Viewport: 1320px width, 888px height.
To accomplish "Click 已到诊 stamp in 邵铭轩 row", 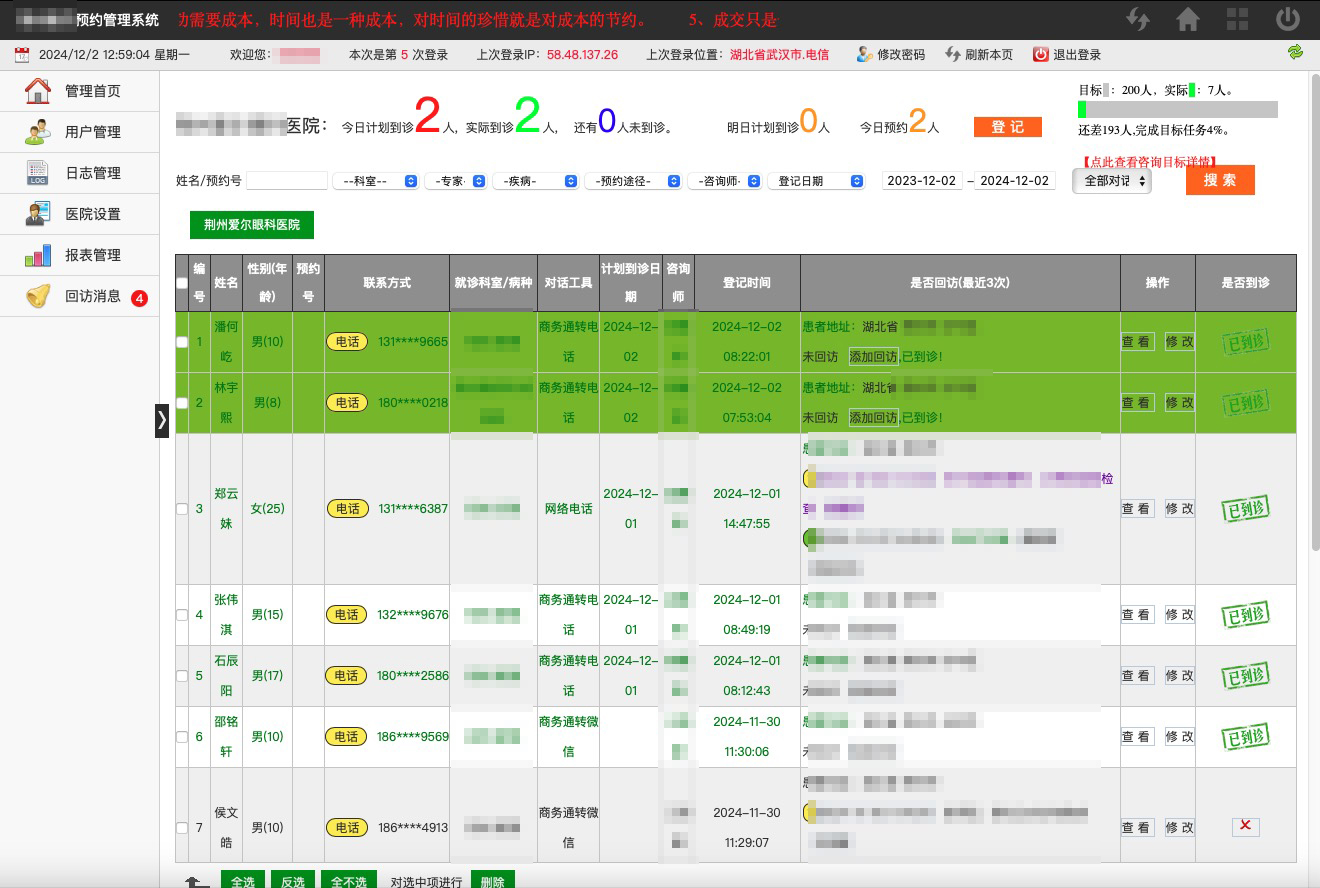I will (x=1246, y=737).
